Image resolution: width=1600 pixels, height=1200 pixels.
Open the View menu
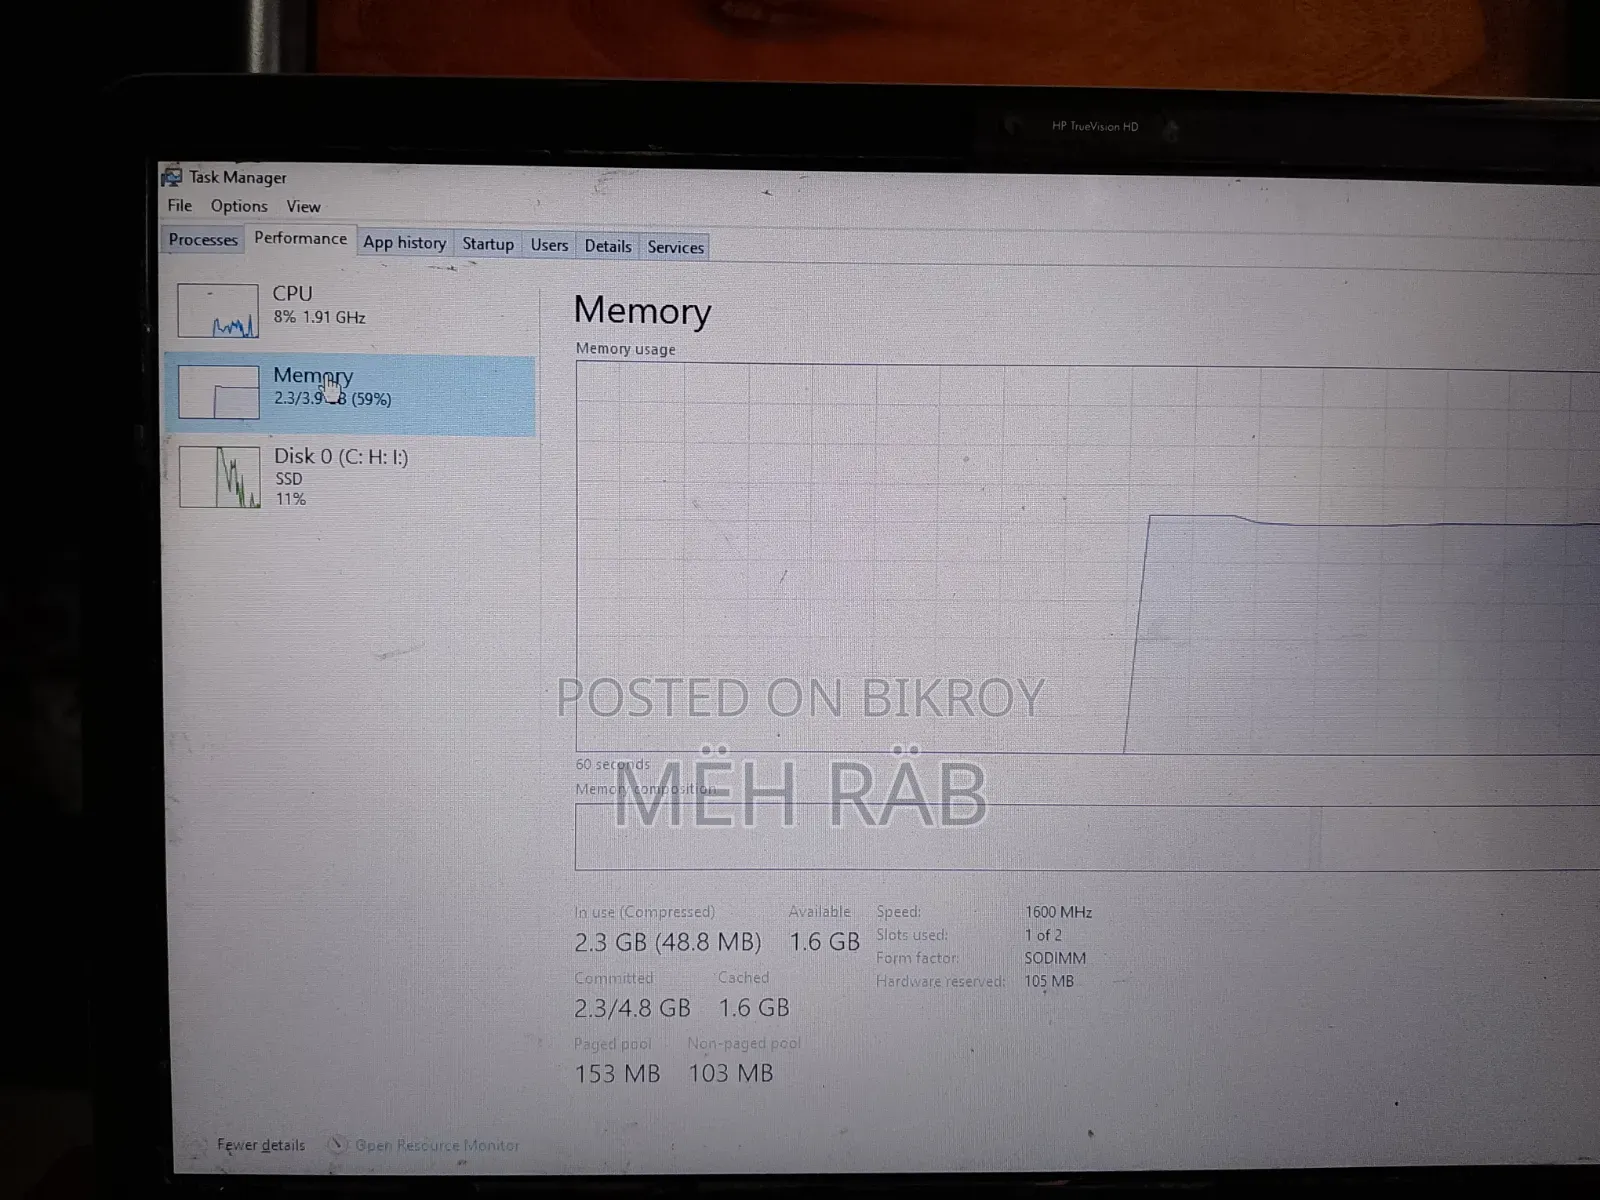[x=303, y=207]
